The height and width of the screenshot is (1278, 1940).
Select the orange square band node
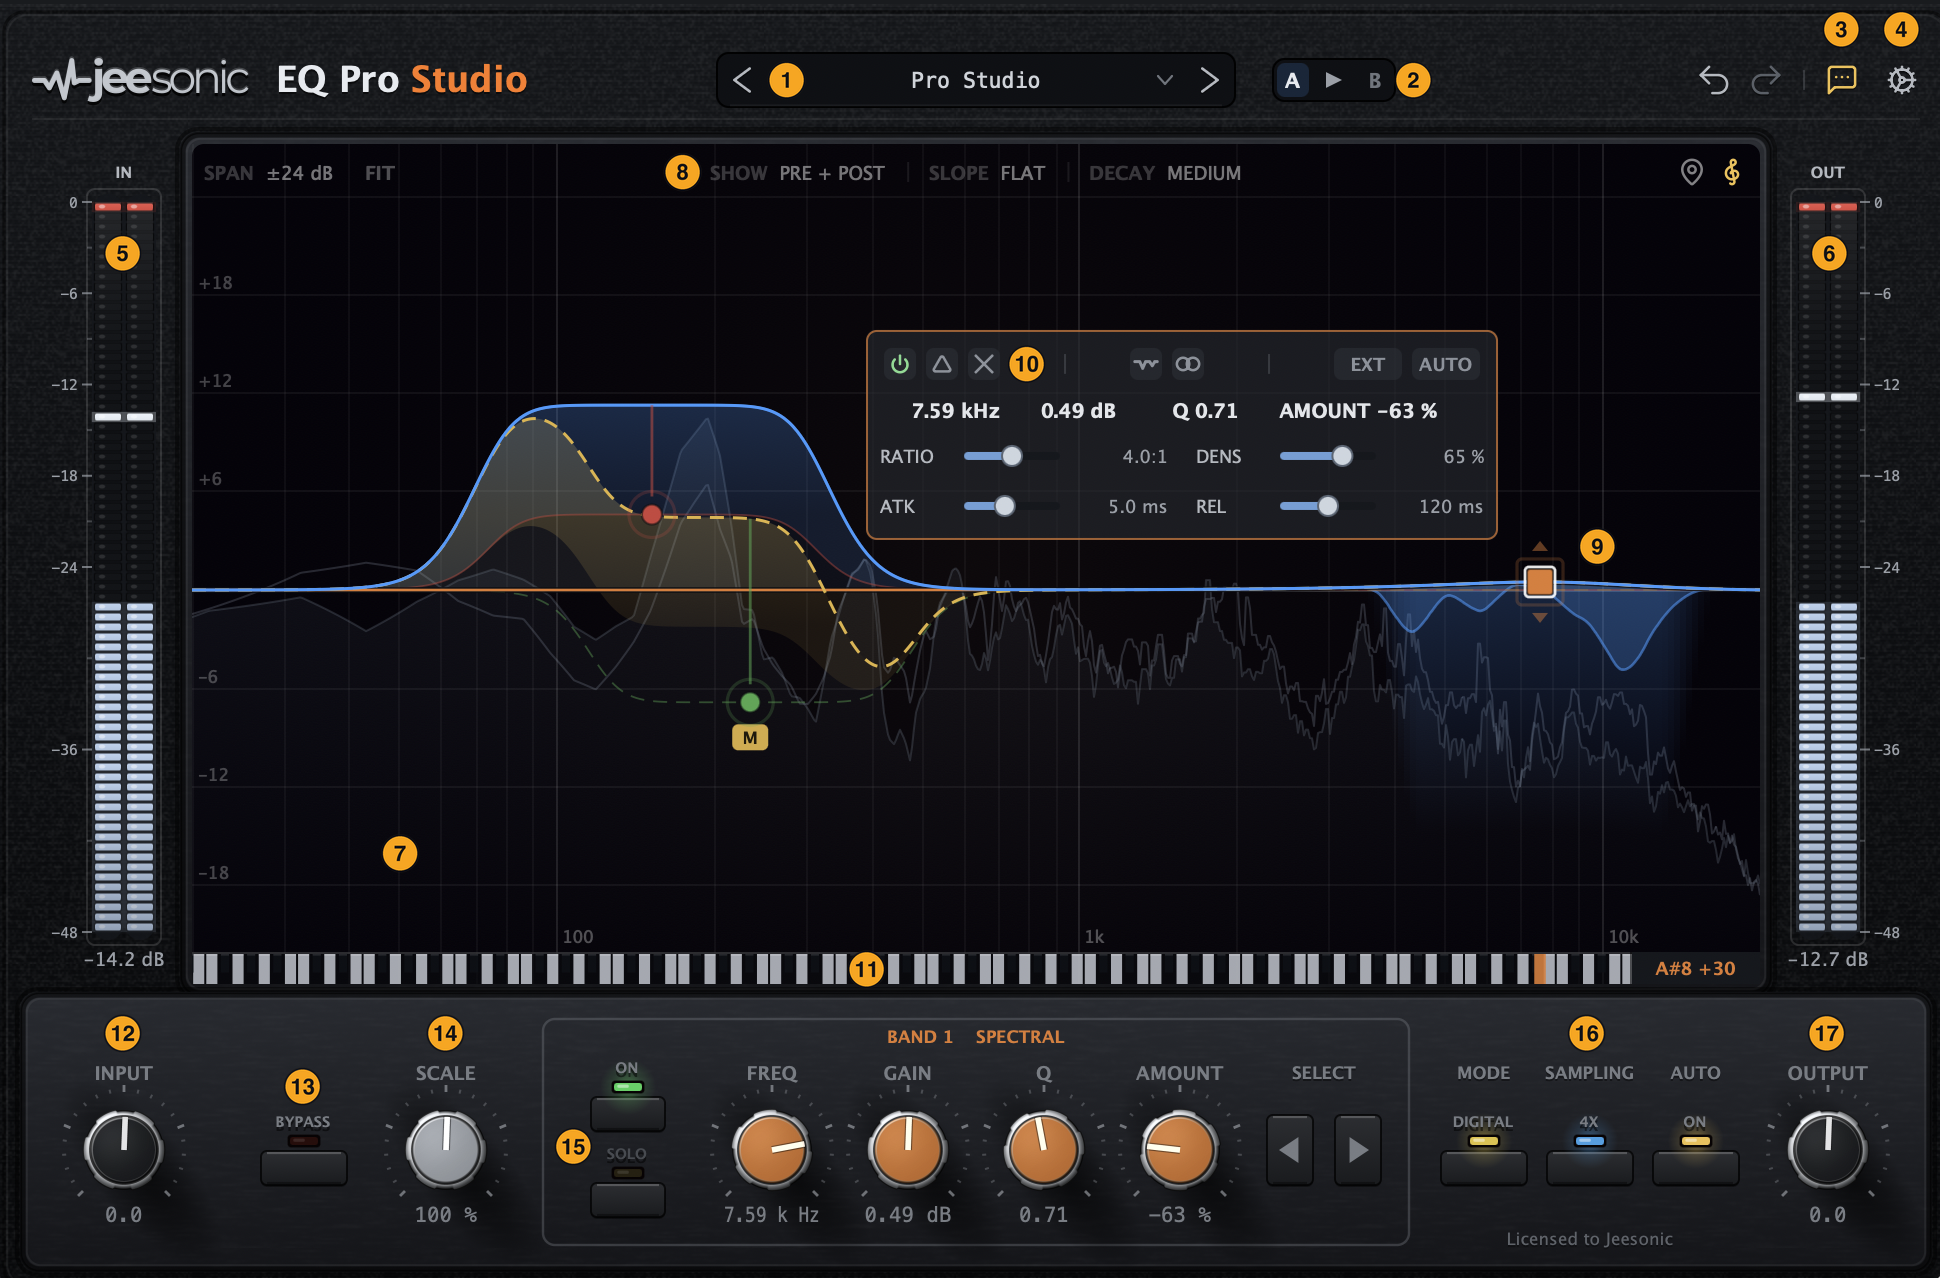click(x=1540, y=581)
